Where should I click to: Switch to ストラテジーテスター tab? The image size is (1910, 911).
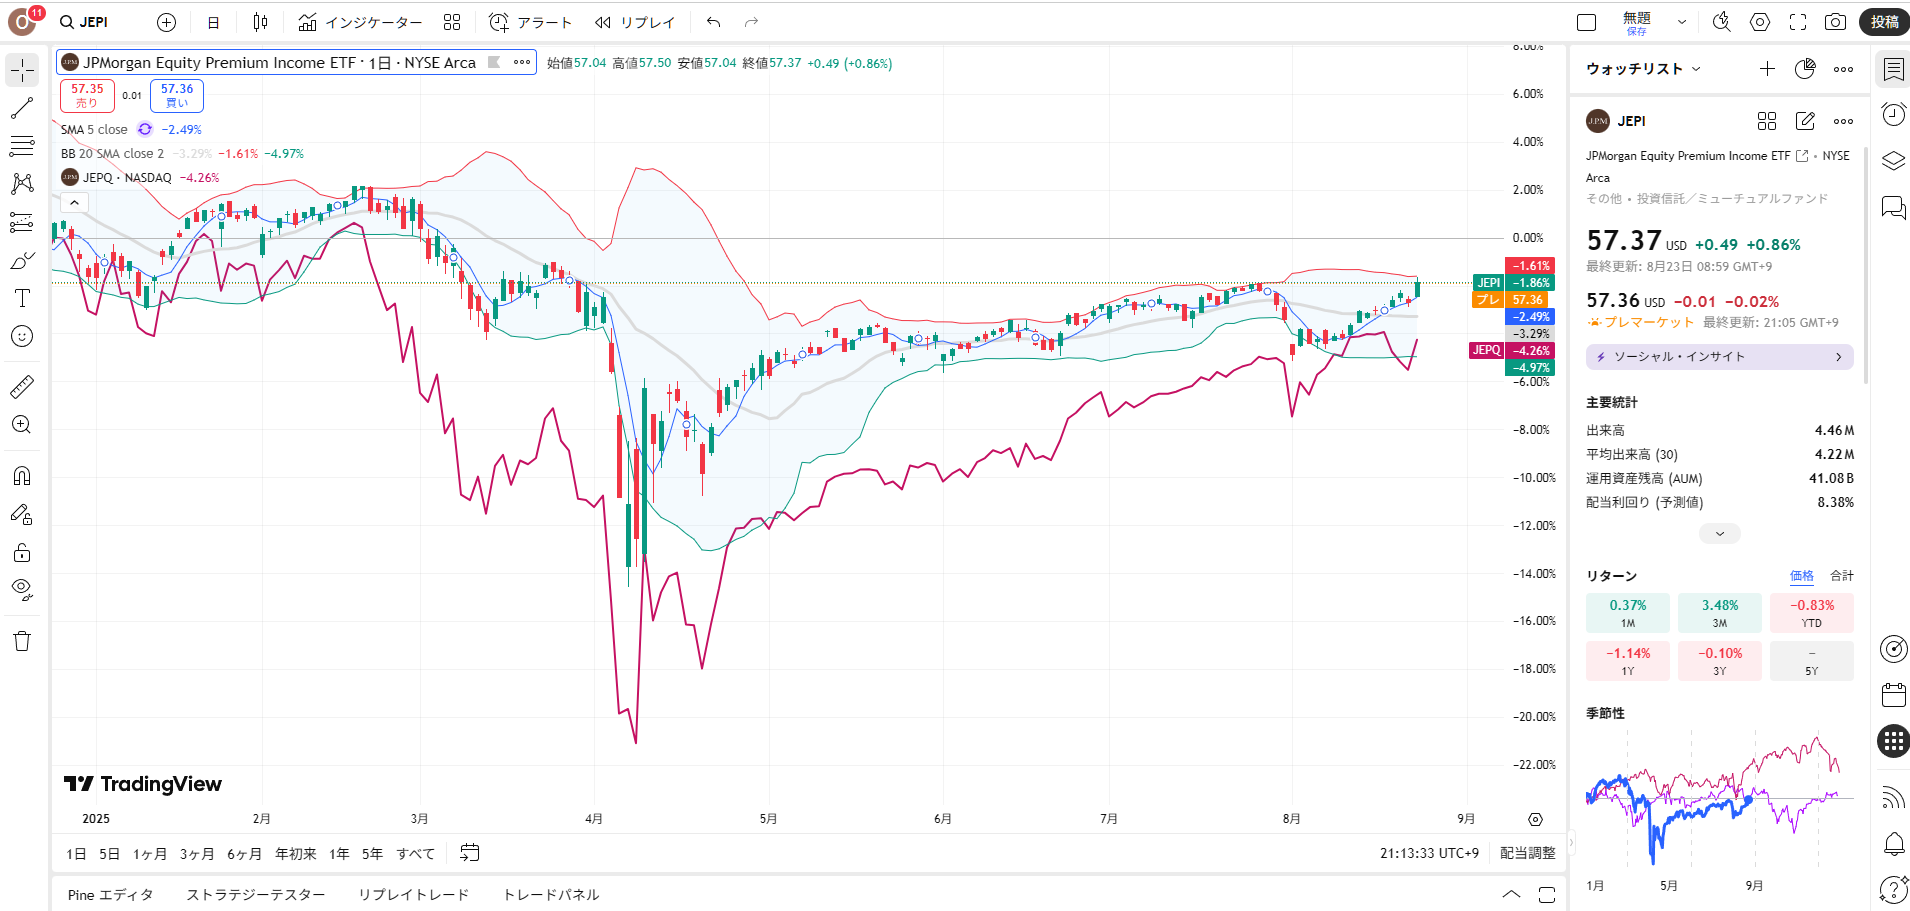(255, 895)
